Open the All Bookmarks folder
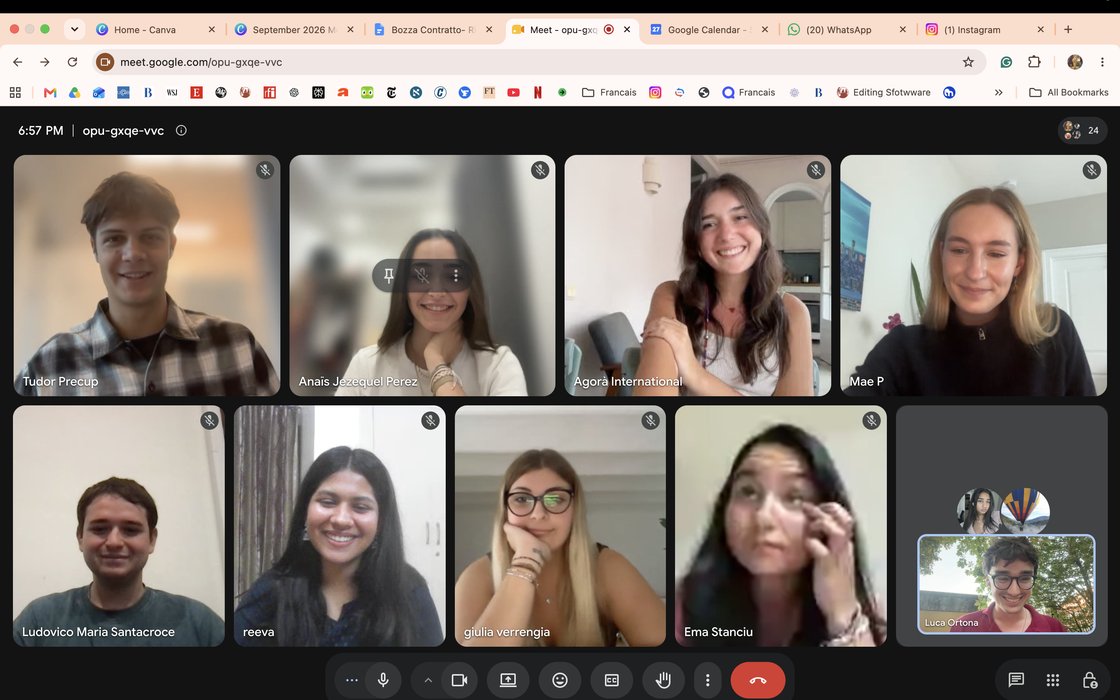The image size is (1120, 700). click(1069, 92)
